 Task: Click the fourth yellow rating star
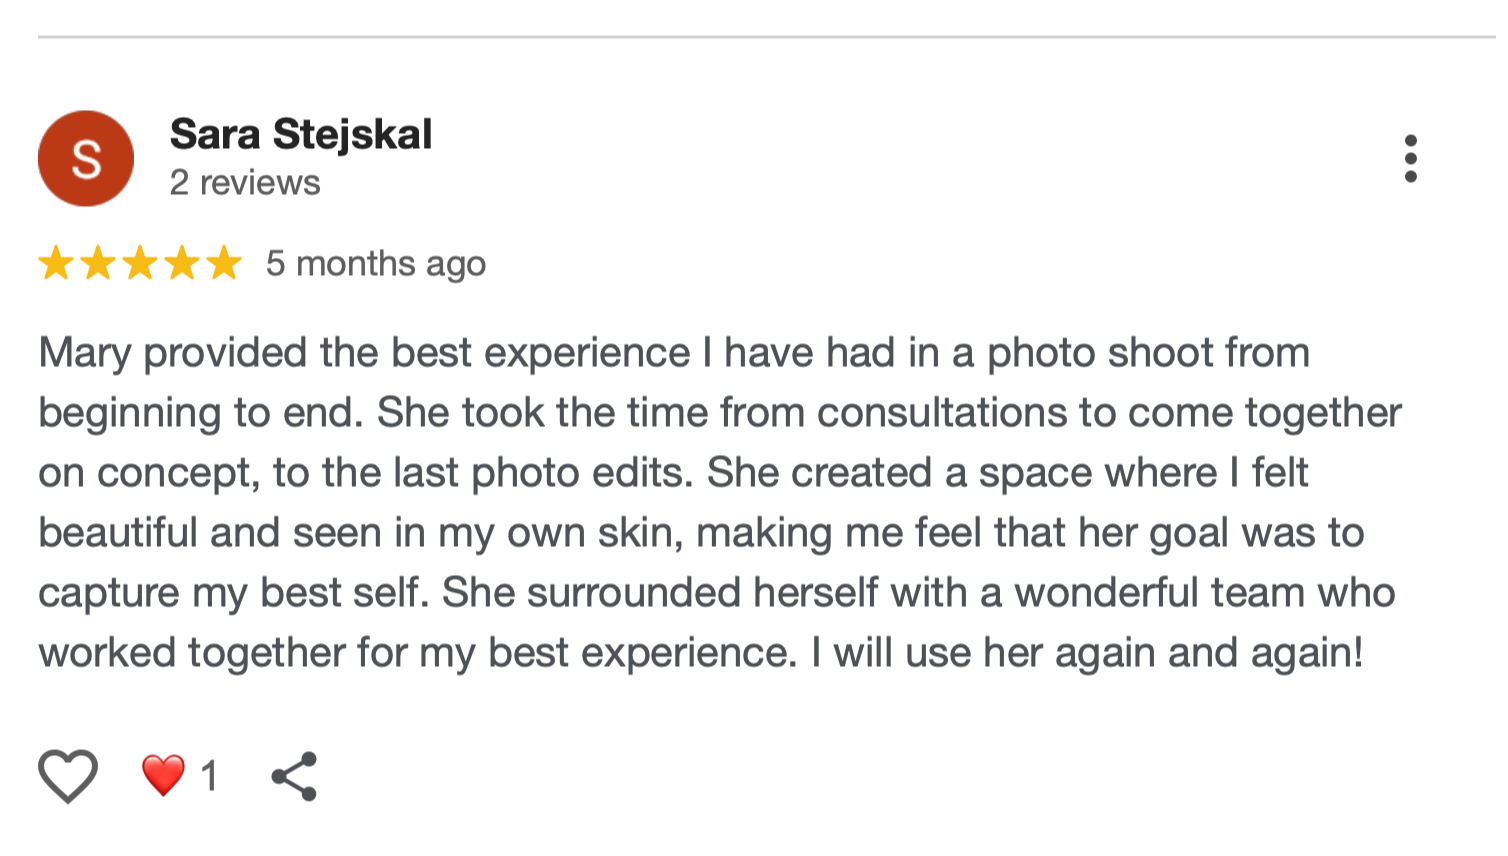(182, 264)
